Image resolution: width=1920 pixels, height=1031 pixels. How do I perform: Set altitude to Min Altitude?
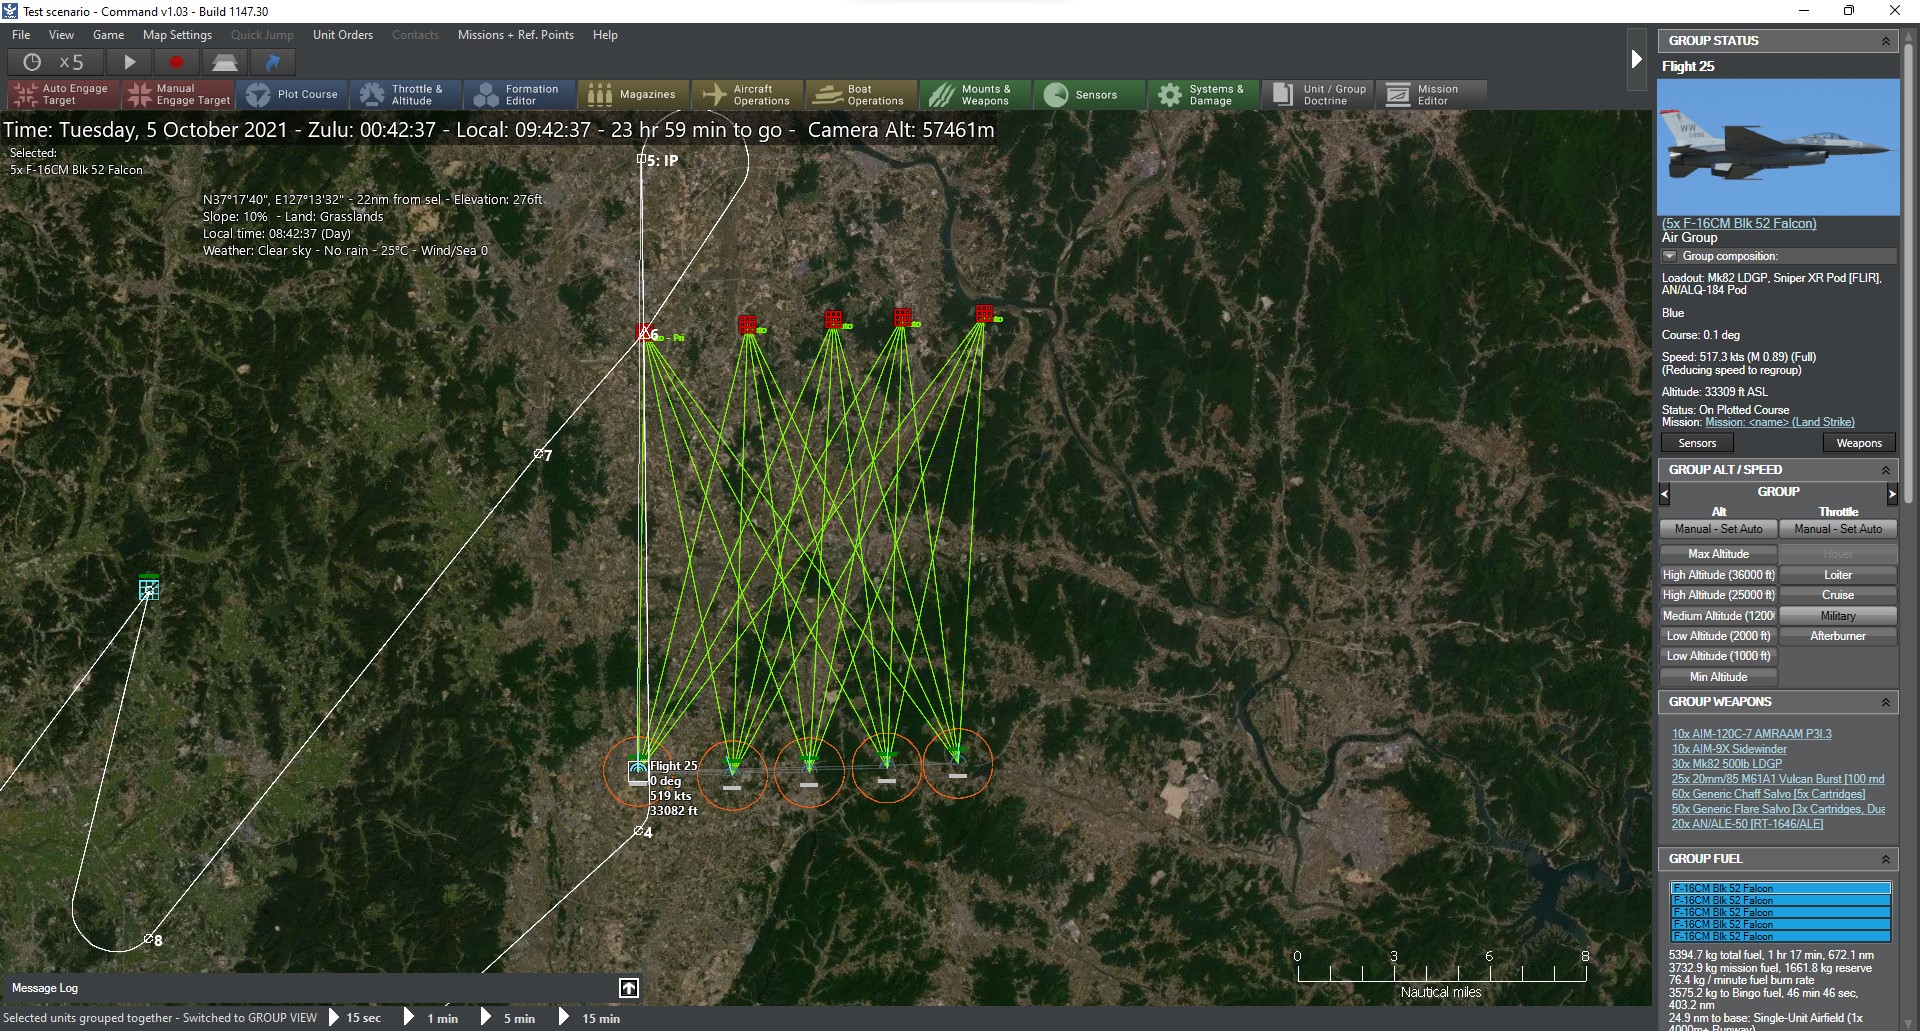pyautogui.click(x=1718, y=677)
